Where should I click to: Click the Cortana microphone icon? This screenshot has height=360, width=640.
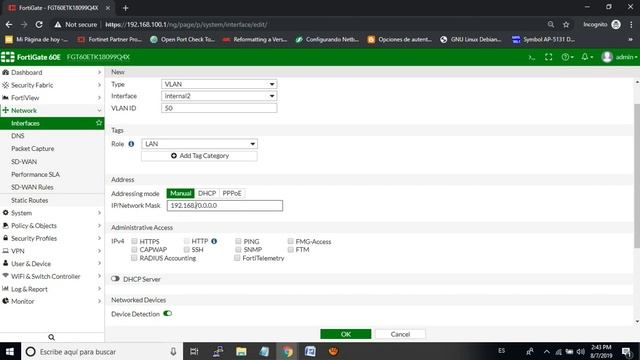[173, 351]
